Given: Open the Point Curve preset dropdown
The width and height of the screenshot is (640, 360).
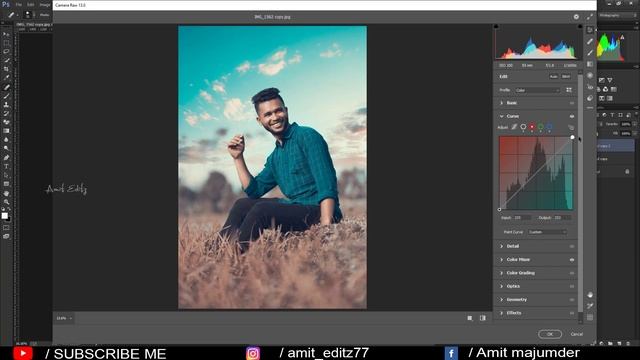Looking at the screenshot, I should [547, 232].
